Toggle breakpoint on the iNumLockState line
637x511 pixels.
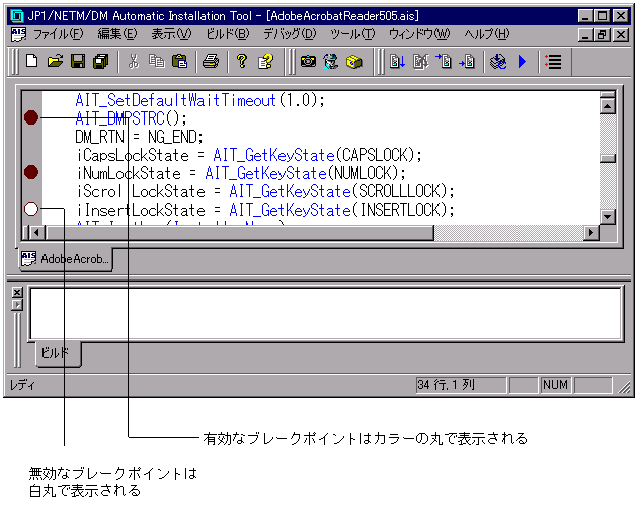click(31, 172)
